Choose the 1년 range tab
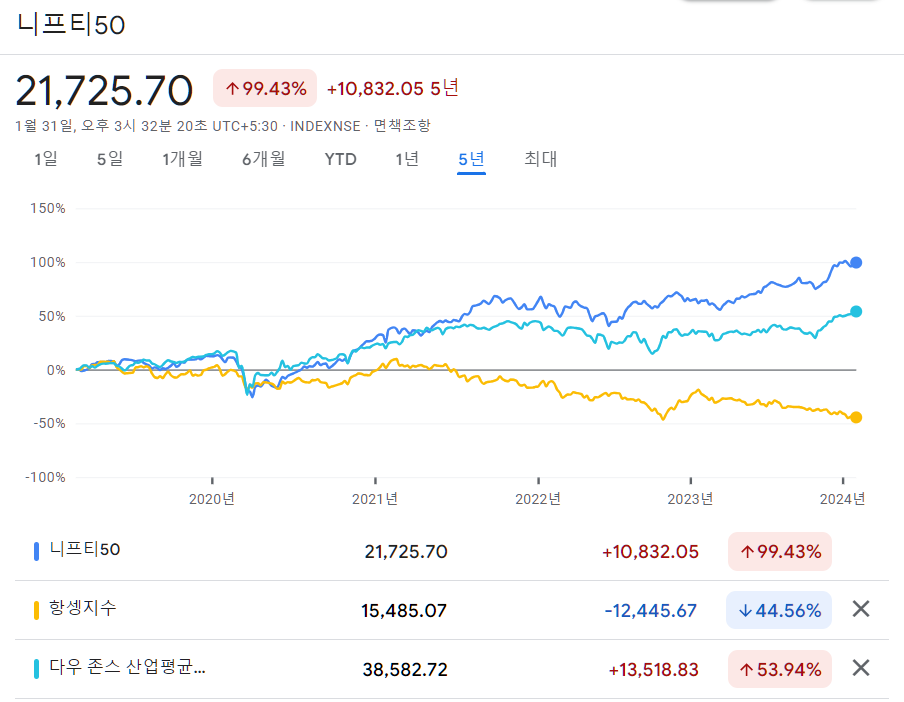Image resolution: width=904 pixels, height=702 pixels. pyautogui.click(x=406, y=159)
